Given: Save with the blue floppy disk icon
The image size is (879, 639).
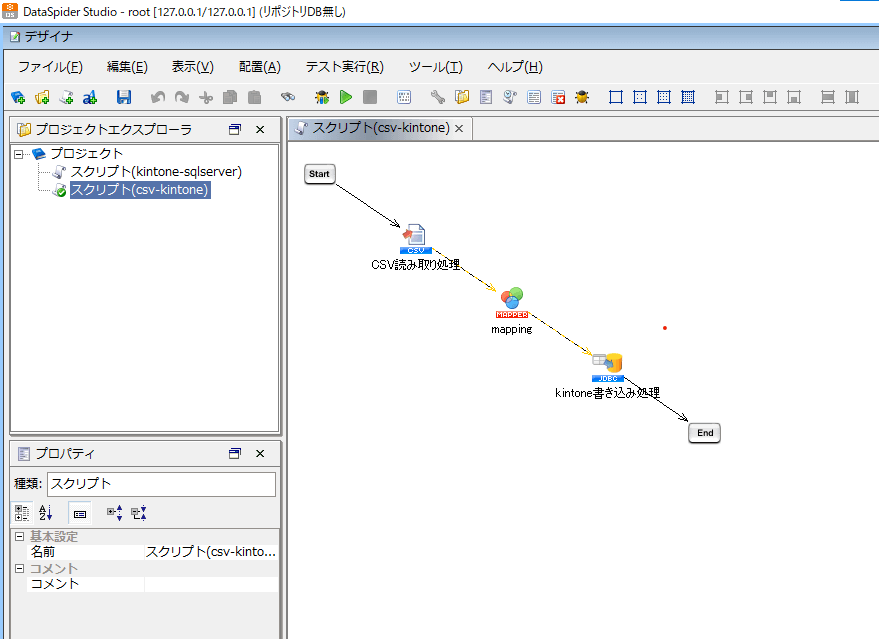Looking at the screenshot, I should (x=123, y=98).
